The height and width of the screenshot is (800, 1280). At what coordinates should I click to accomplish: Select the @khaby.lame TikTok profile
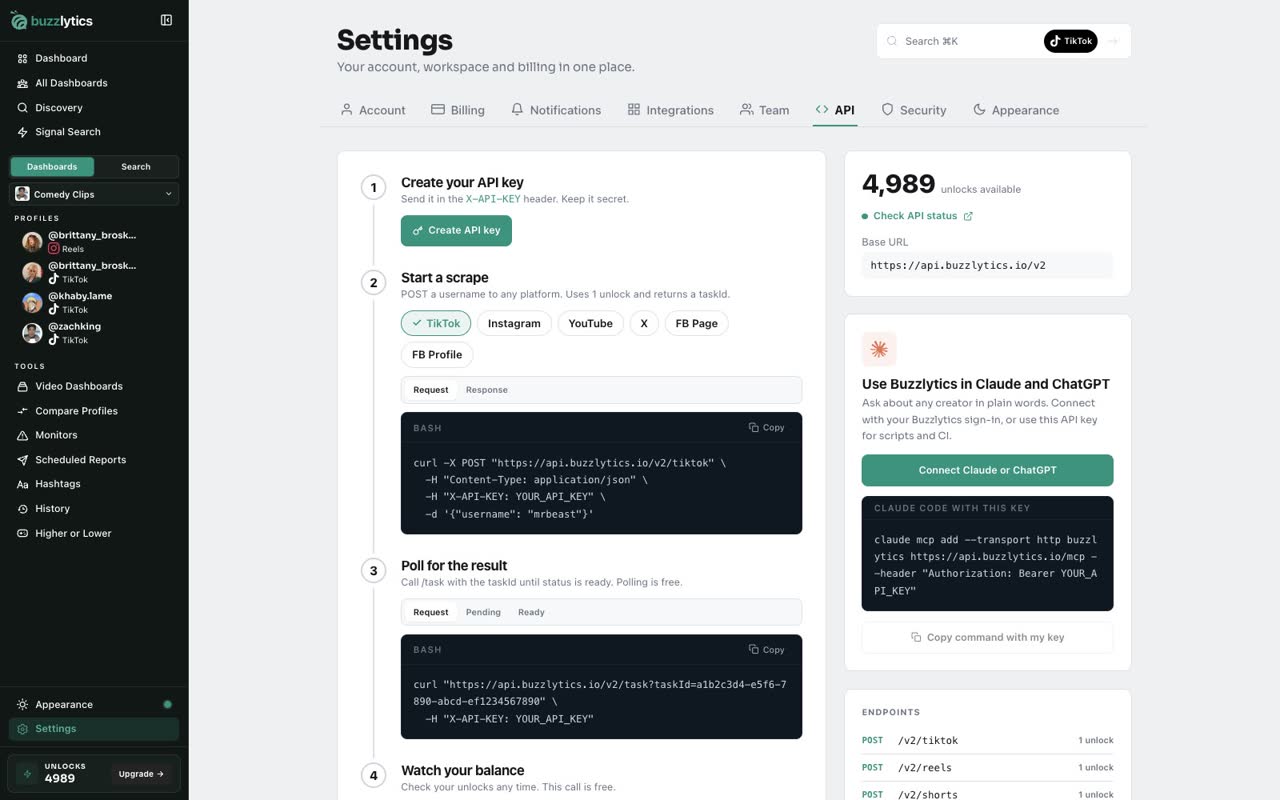pyautogui.click(x=94, y=302)
